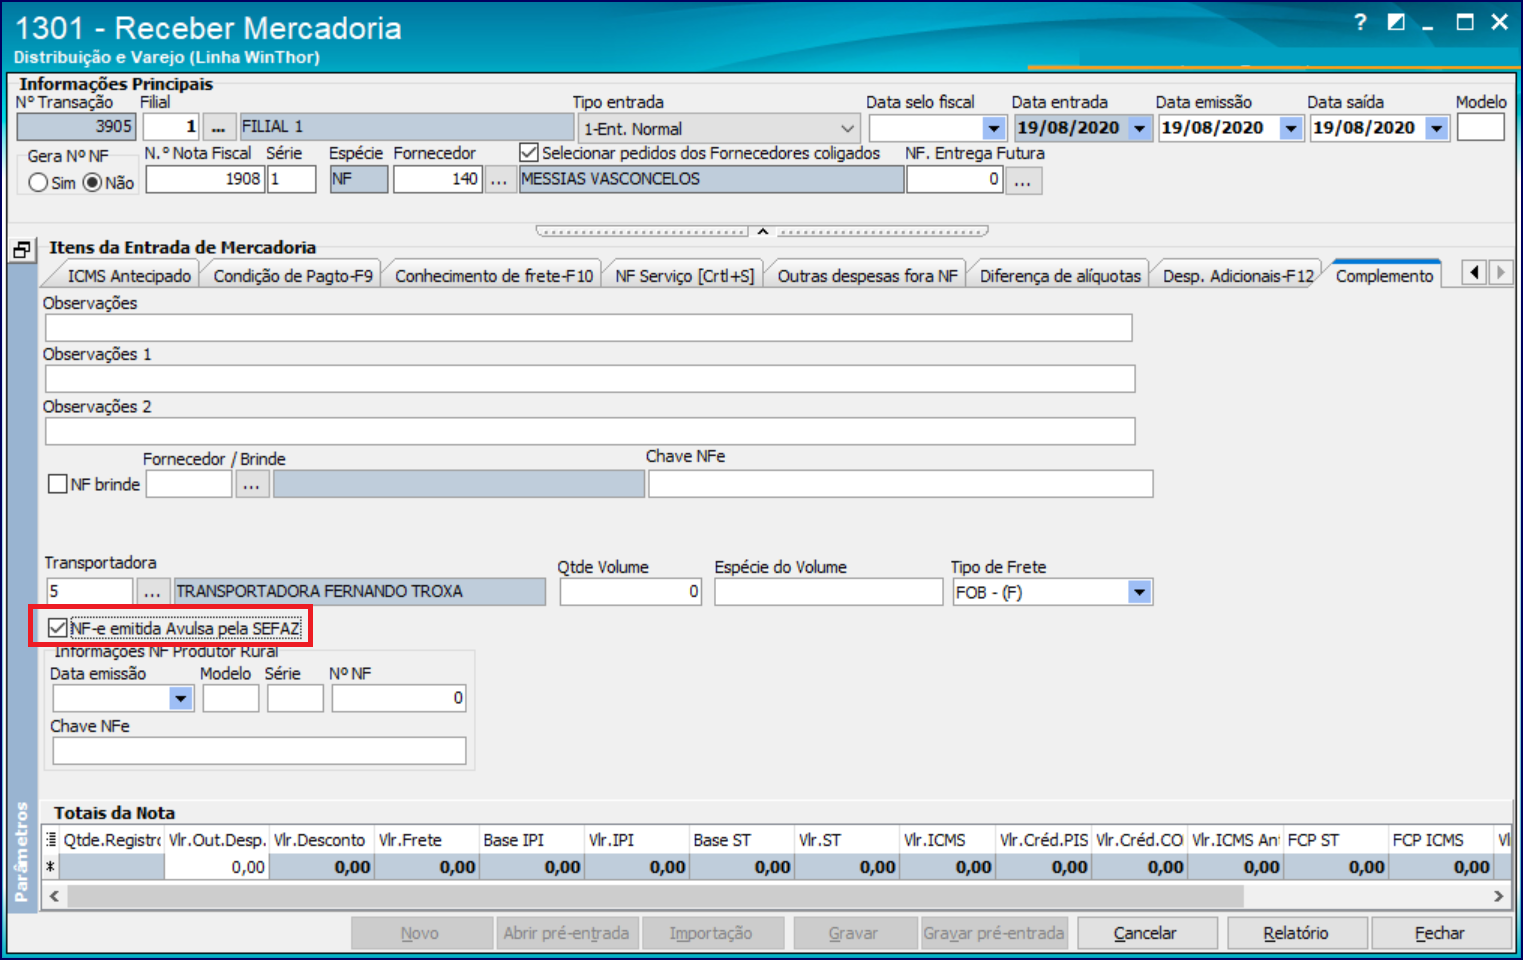Open Data selo fiscal date picker
Viewport: 1523px width, 960px height.
coord(993,128)
